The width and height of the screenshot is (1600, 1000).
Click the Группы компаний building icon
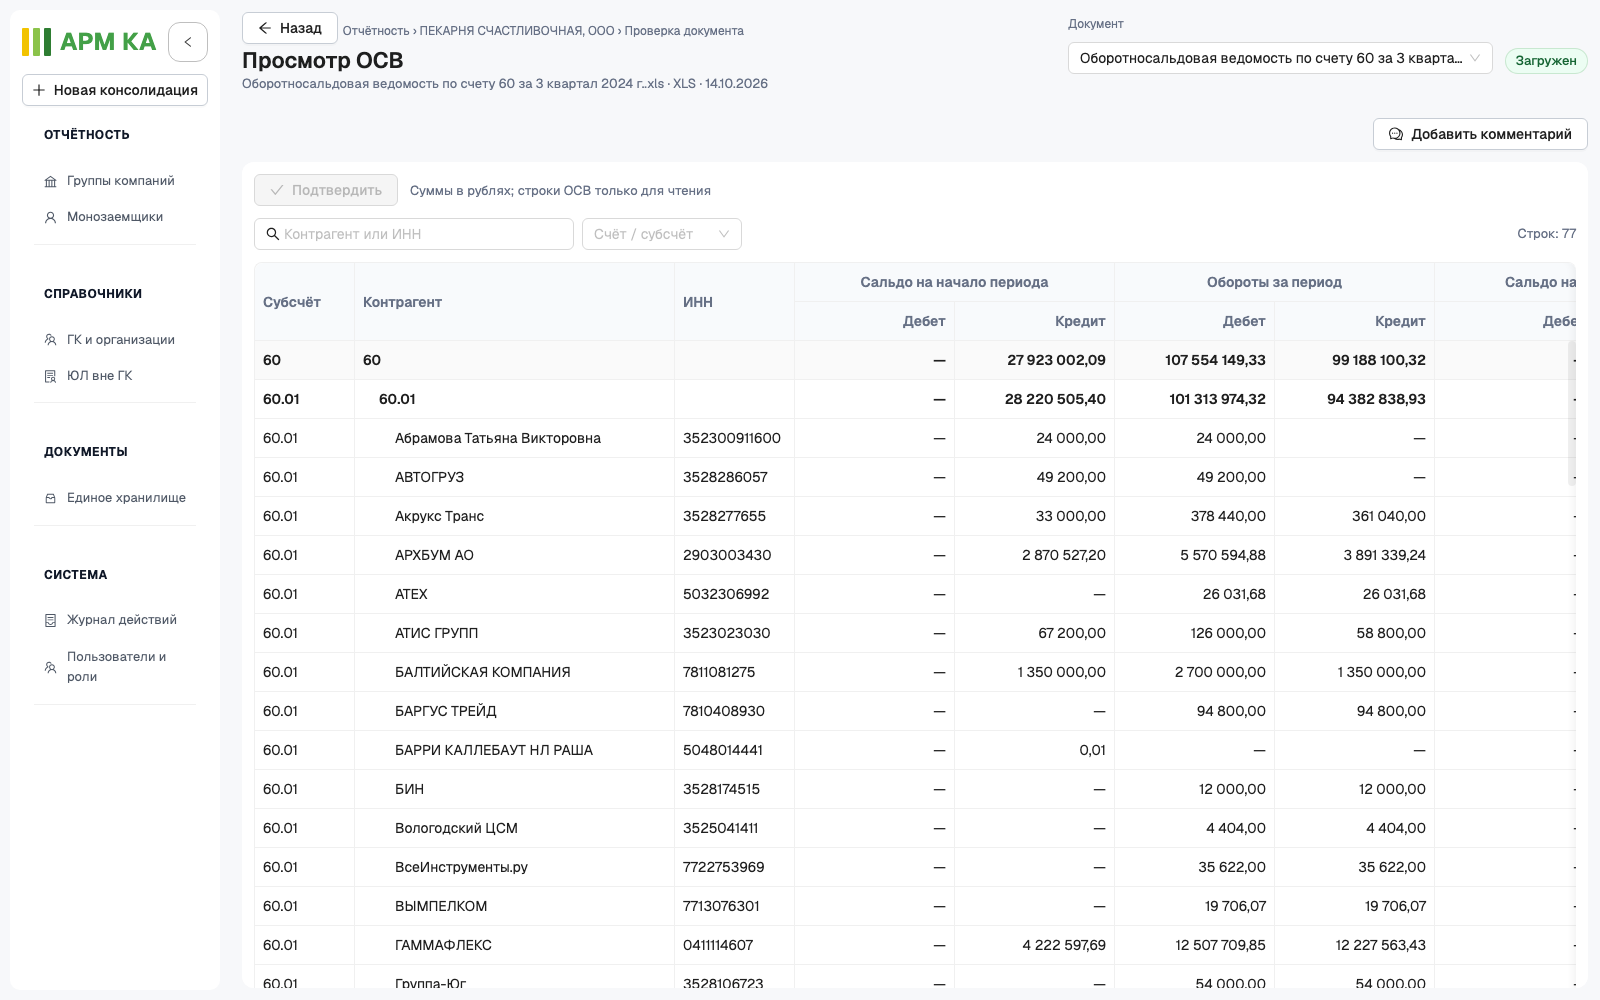(50, 182)
